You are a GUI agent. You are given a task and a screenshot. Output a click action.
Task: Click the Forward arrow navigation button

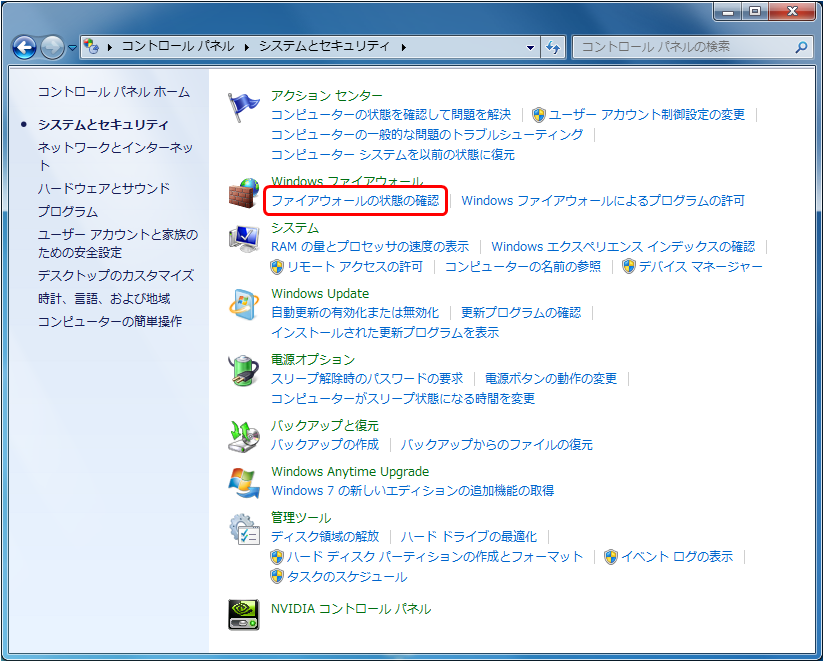tap(52, 47)
